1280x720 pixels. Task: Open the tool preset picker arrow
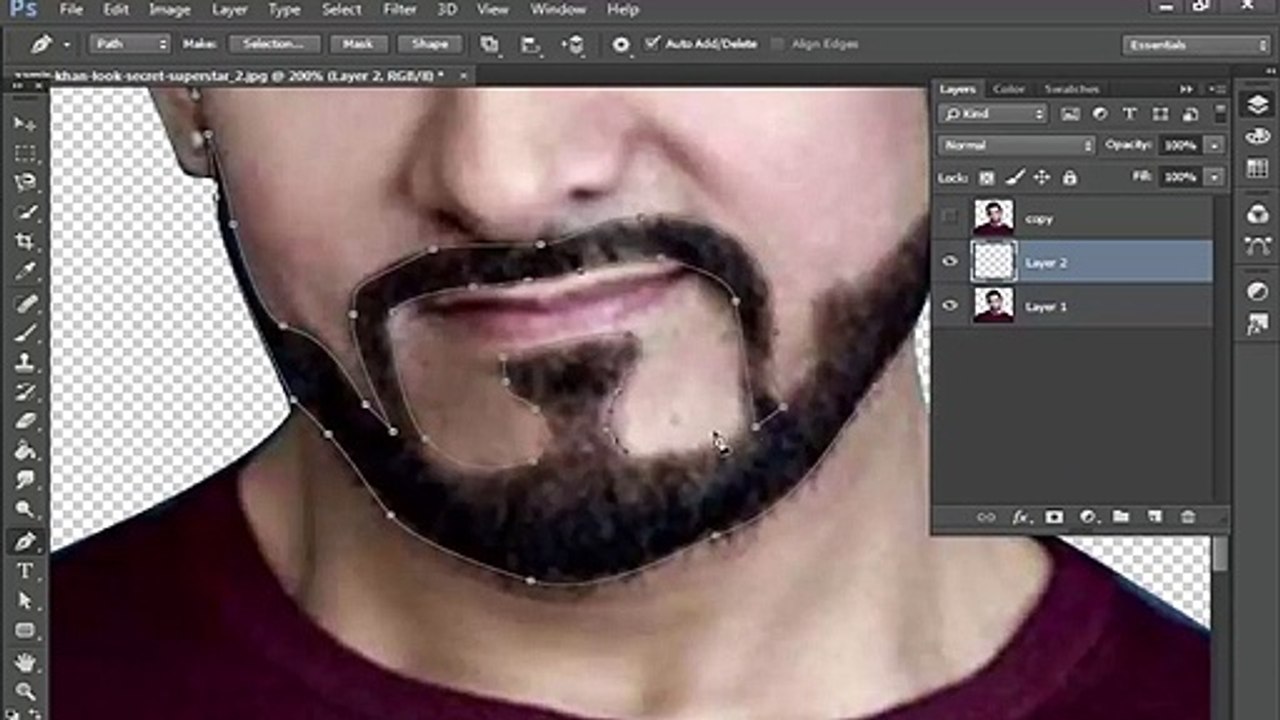67,44
